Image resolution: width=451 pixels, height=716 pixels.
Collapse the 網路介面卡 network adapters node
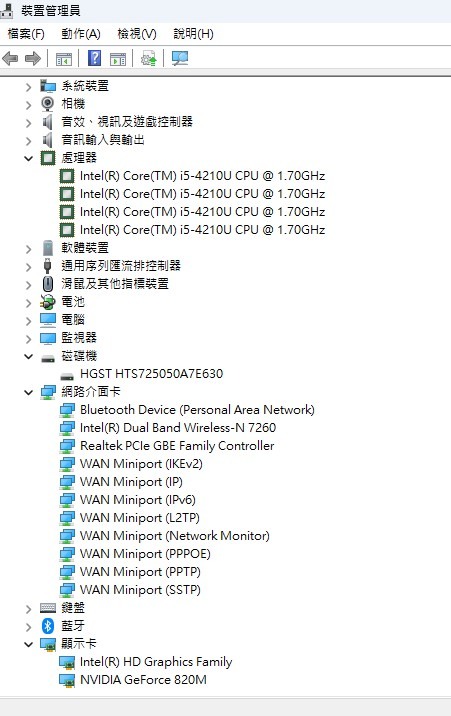point(28,392)
